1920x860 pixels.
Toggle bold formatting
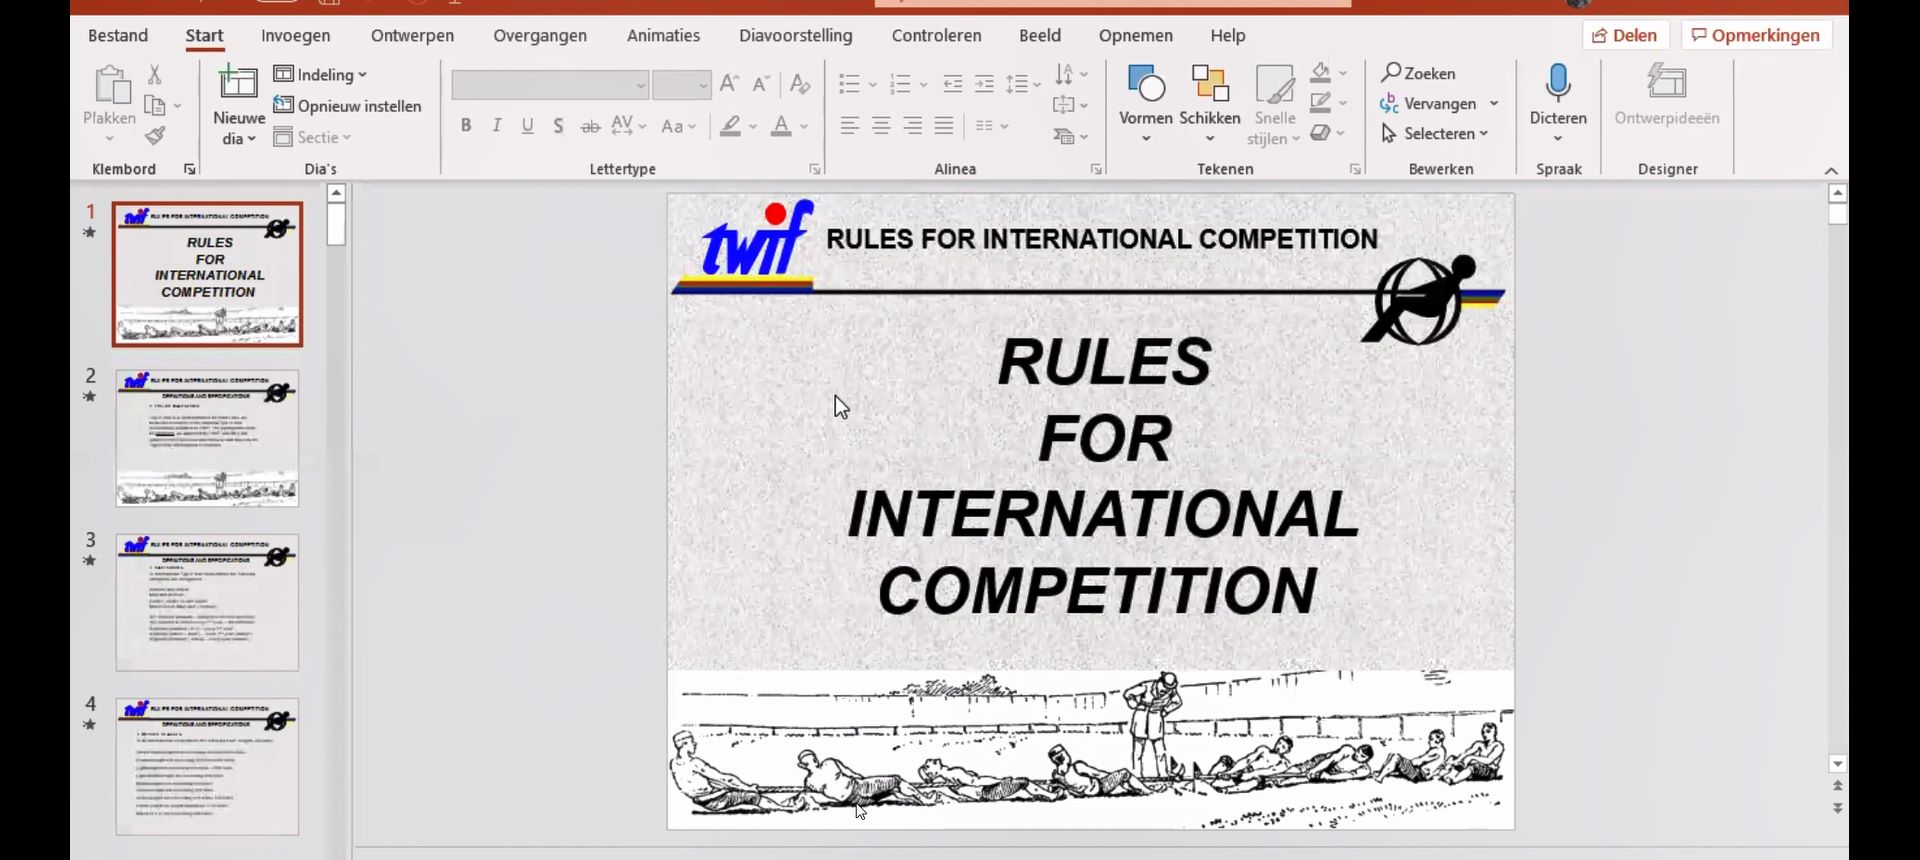tap(466, 126)
